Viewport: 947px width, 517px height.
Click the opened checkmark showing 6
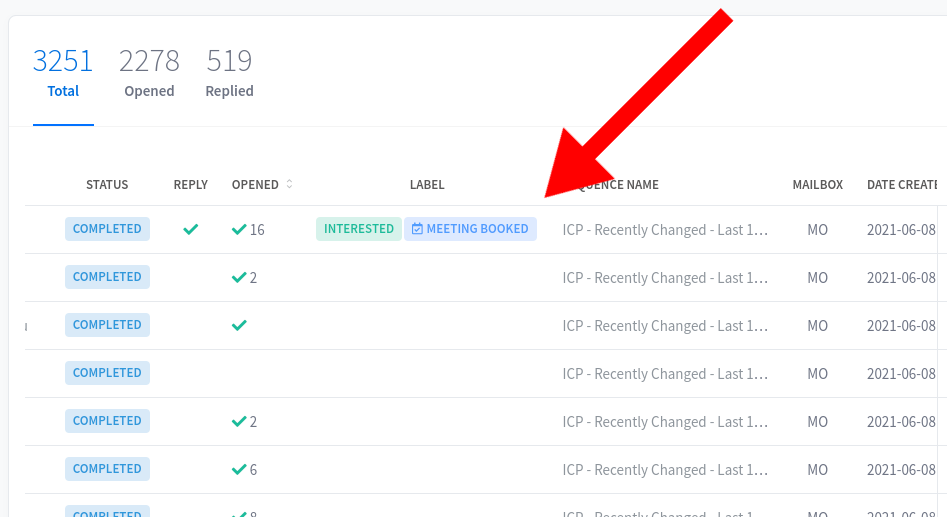(x=239, y=469)
